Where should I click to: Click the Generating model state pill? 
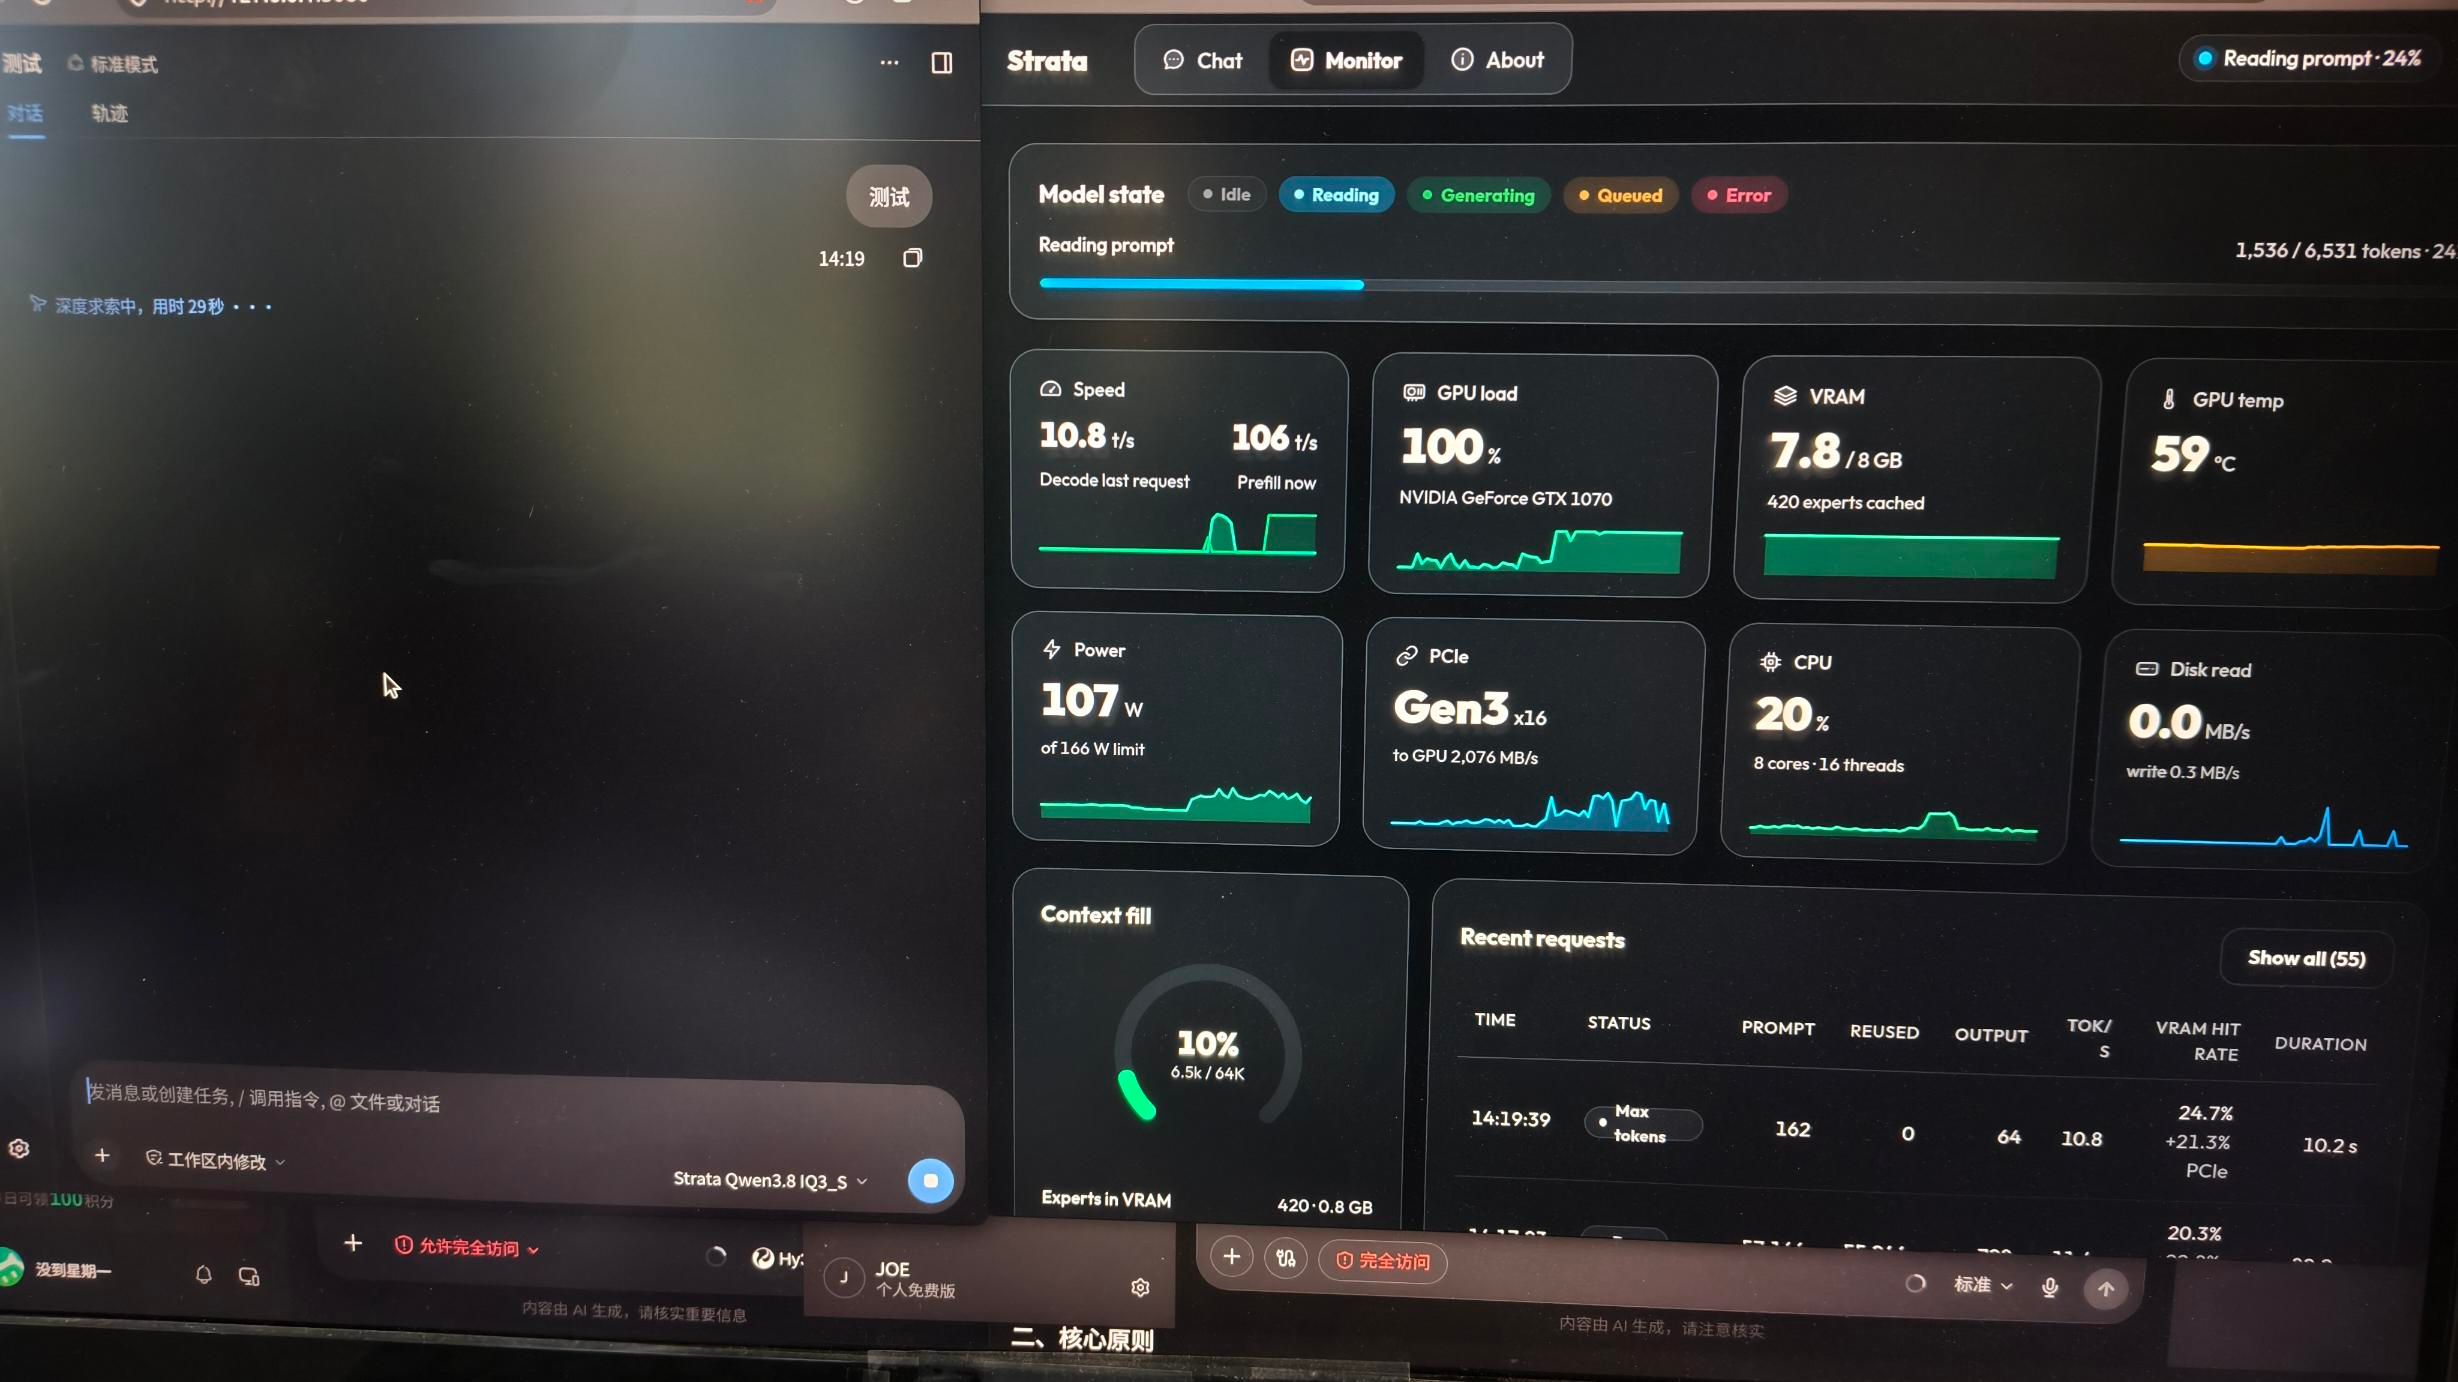[1478, 195]
